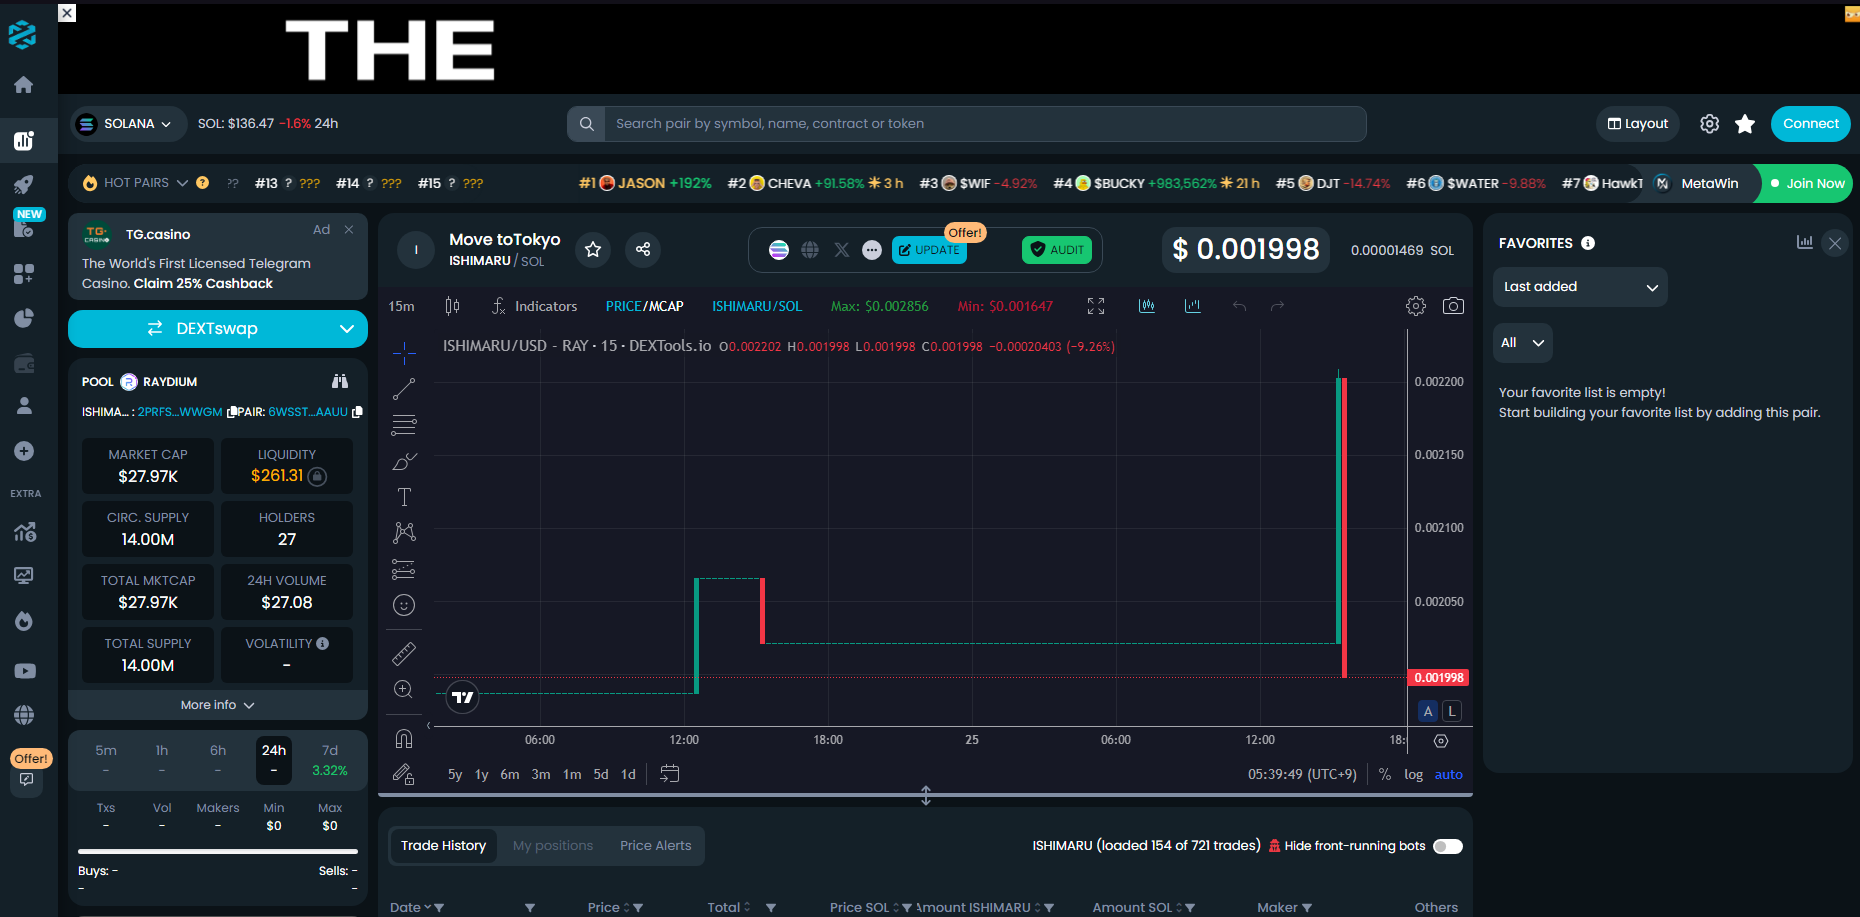The width and height of the screenshot is (1860, 917).
Task: Open the binoculars icon in pool panel
Action: [340, 381]
